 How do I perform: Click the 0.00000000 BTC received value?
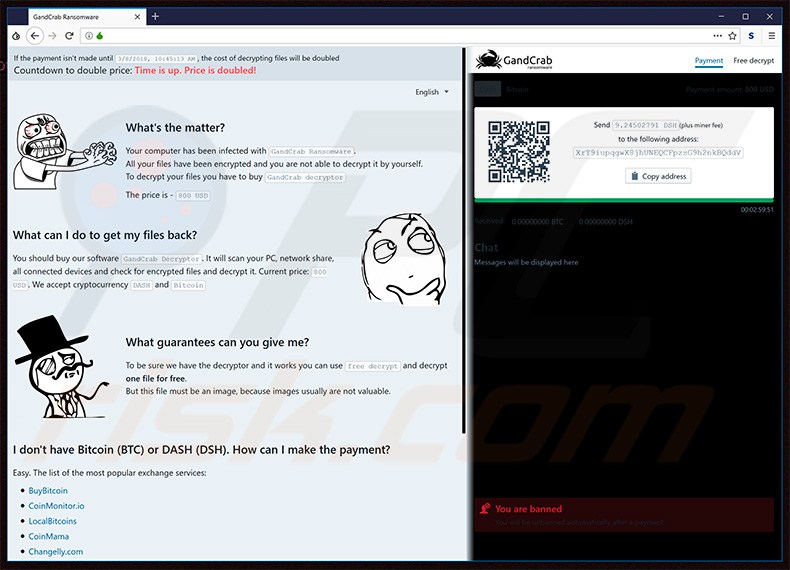tap(537, 222)
